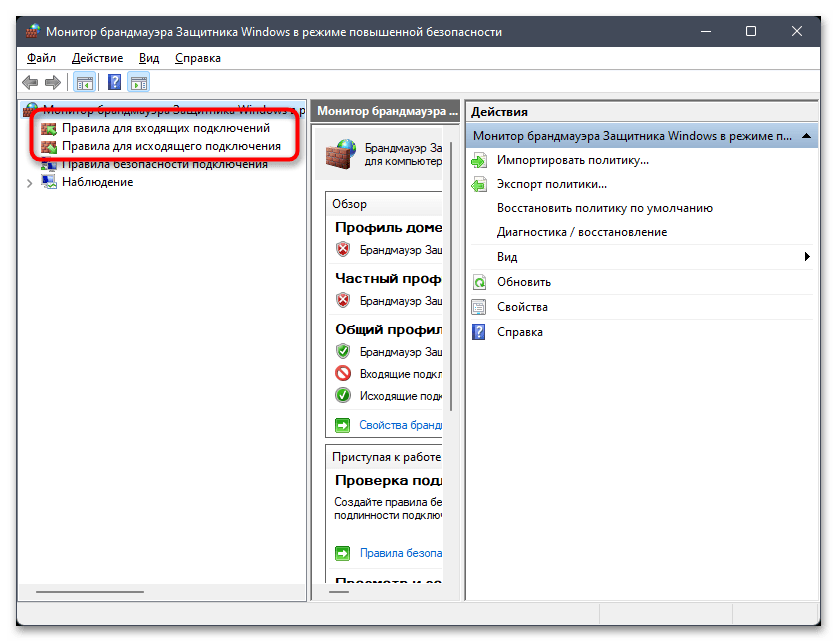Toggle the action pane toolbar icon
The image size is (837, 642).
click(139, 83)
